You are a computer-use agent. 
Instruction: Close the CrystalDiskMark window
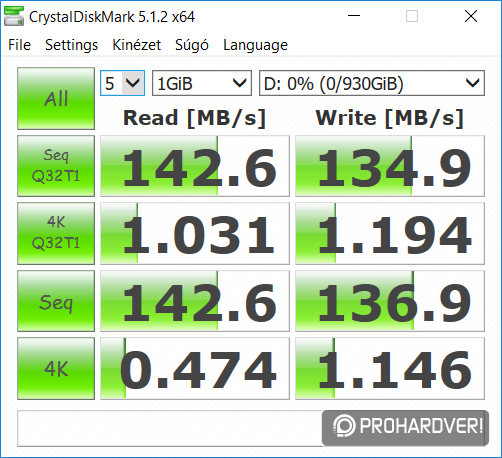(471, 16)
